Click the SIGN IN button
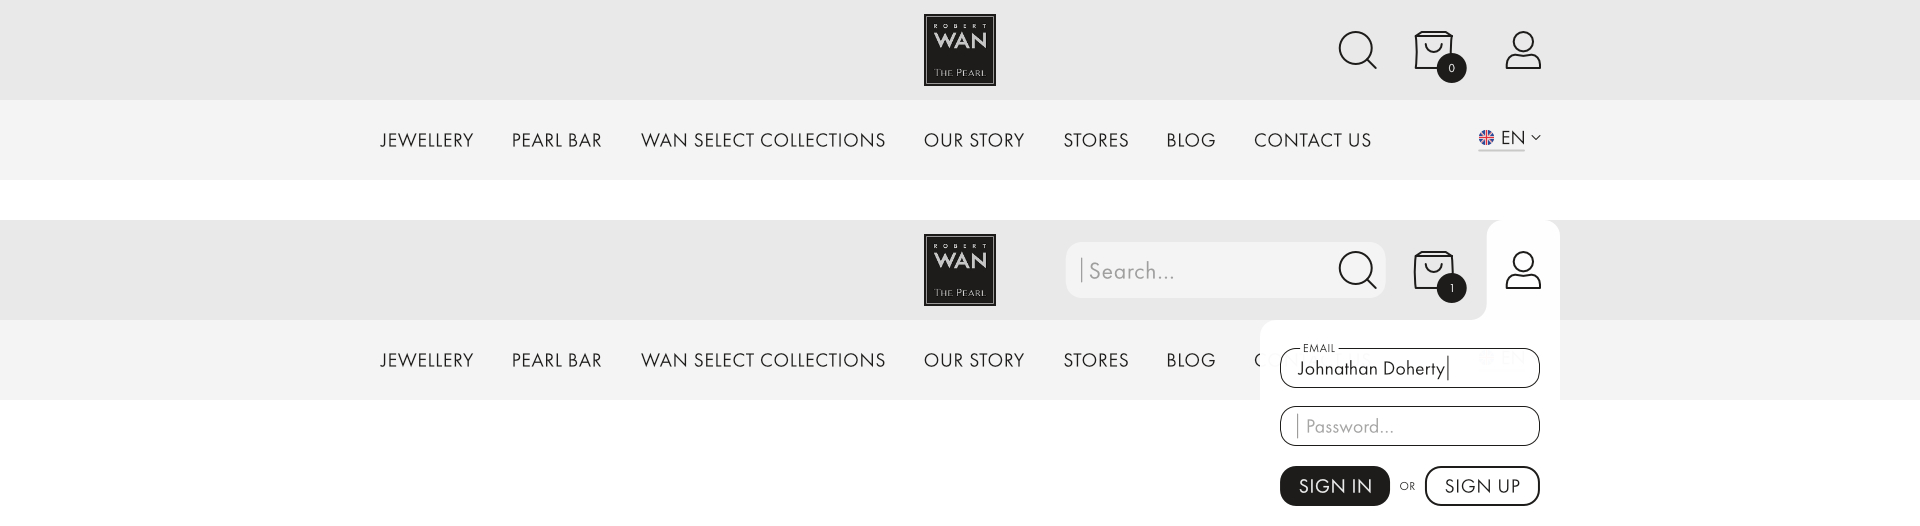1920x526 pixels. point(1334,486)
